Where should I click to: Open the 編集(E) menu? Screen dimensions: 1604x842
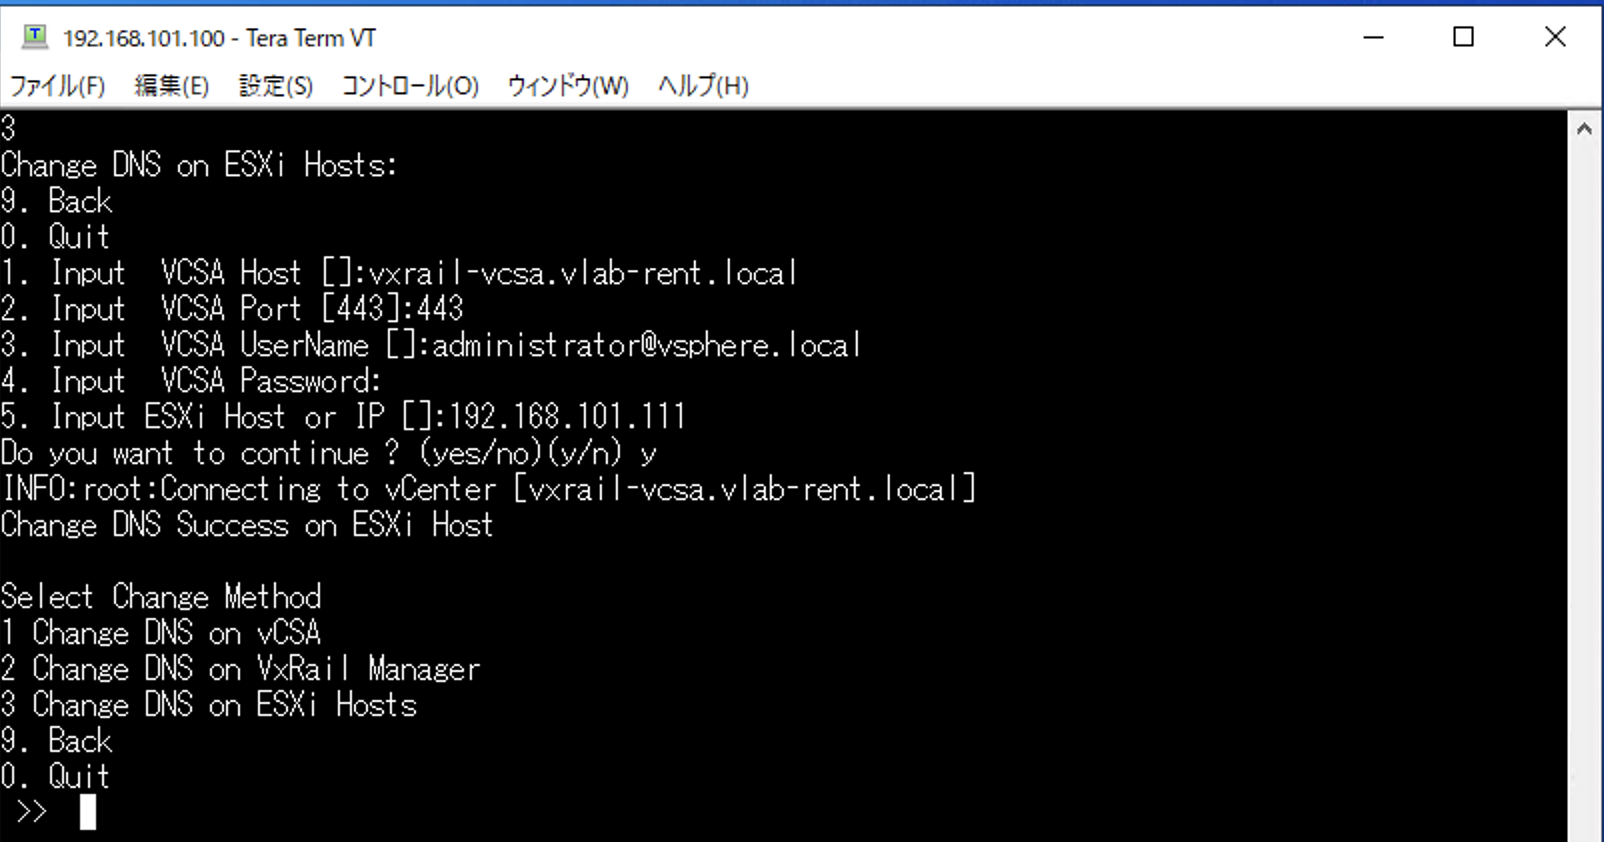click(x=171, y=86)
